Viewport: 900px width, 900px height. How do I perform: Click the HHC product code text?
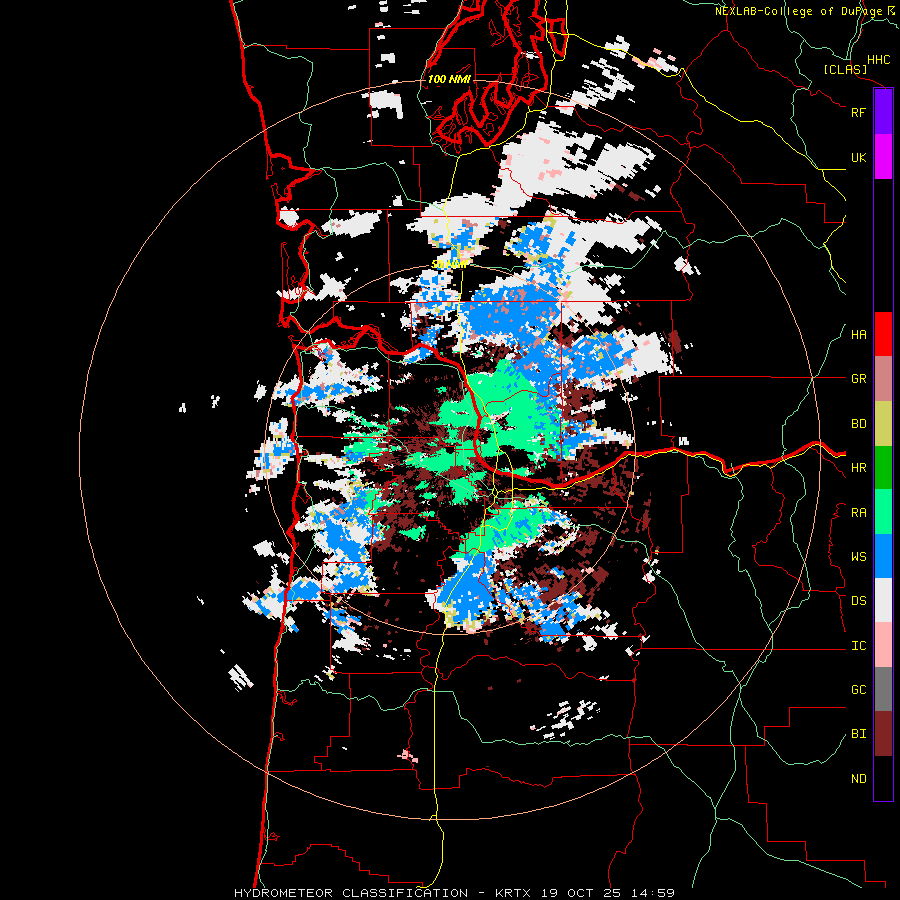coord(879,60)
